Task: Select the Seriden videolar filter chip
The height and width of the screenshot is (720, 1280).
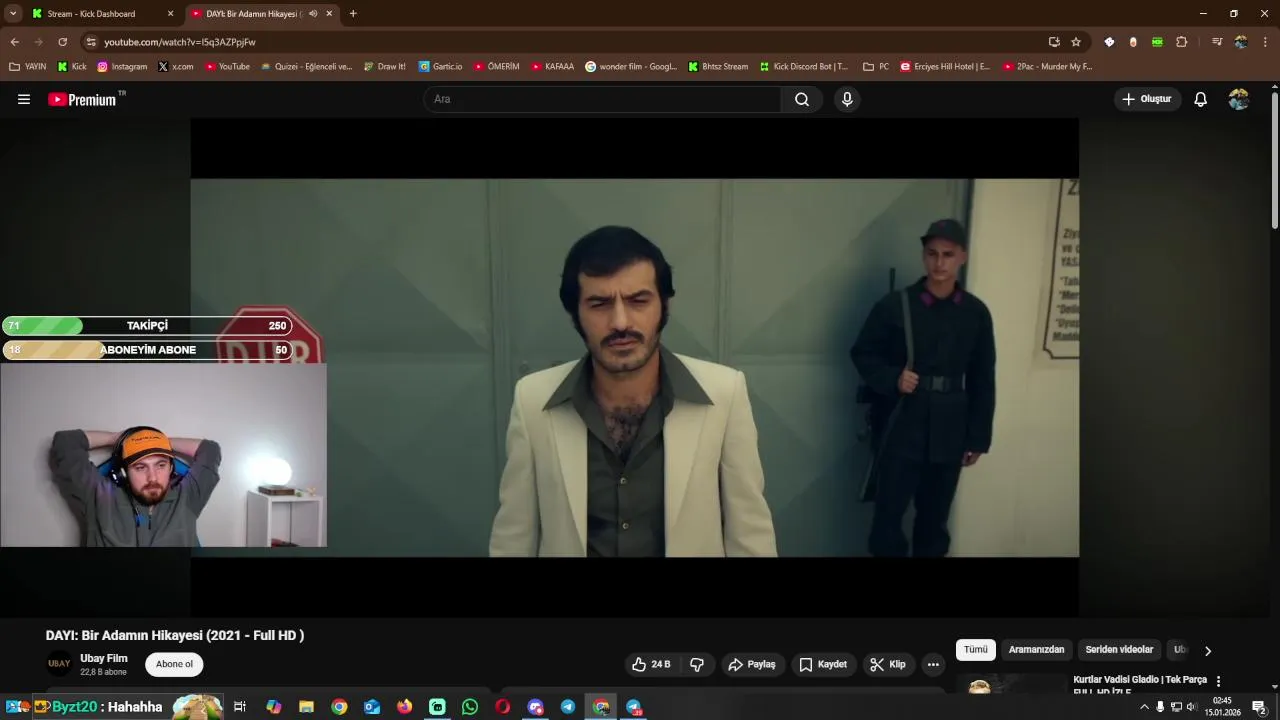Action: tap(1119, 650)
